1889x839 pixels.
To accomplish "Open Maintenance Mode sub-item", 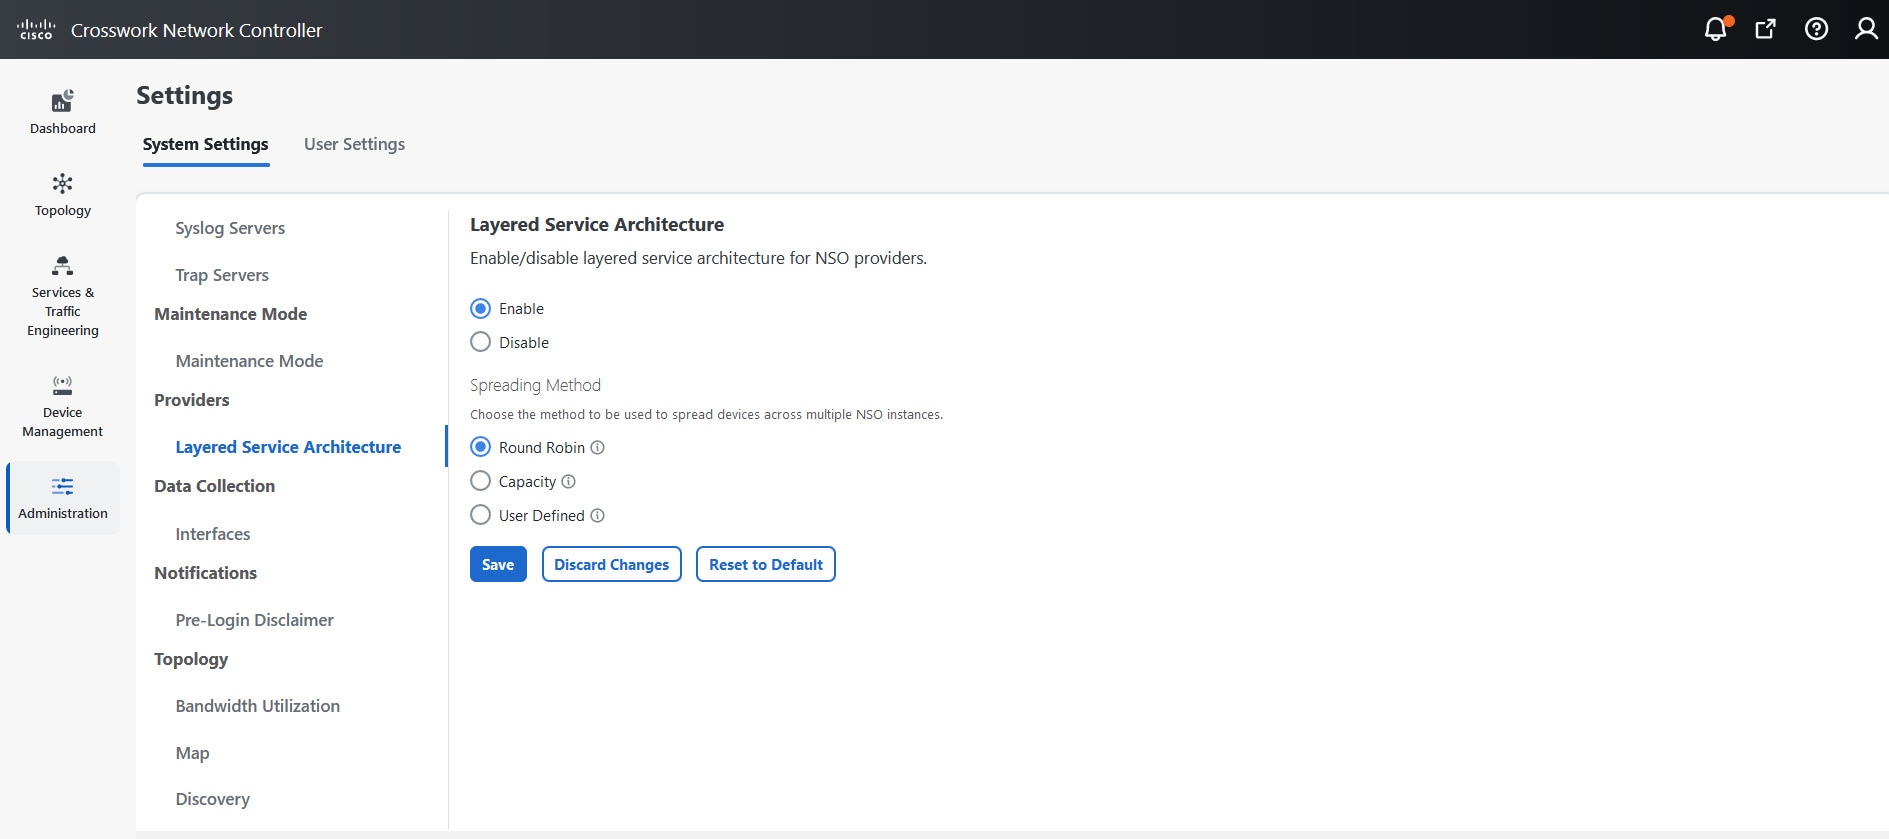I will [x=249, y=361].
